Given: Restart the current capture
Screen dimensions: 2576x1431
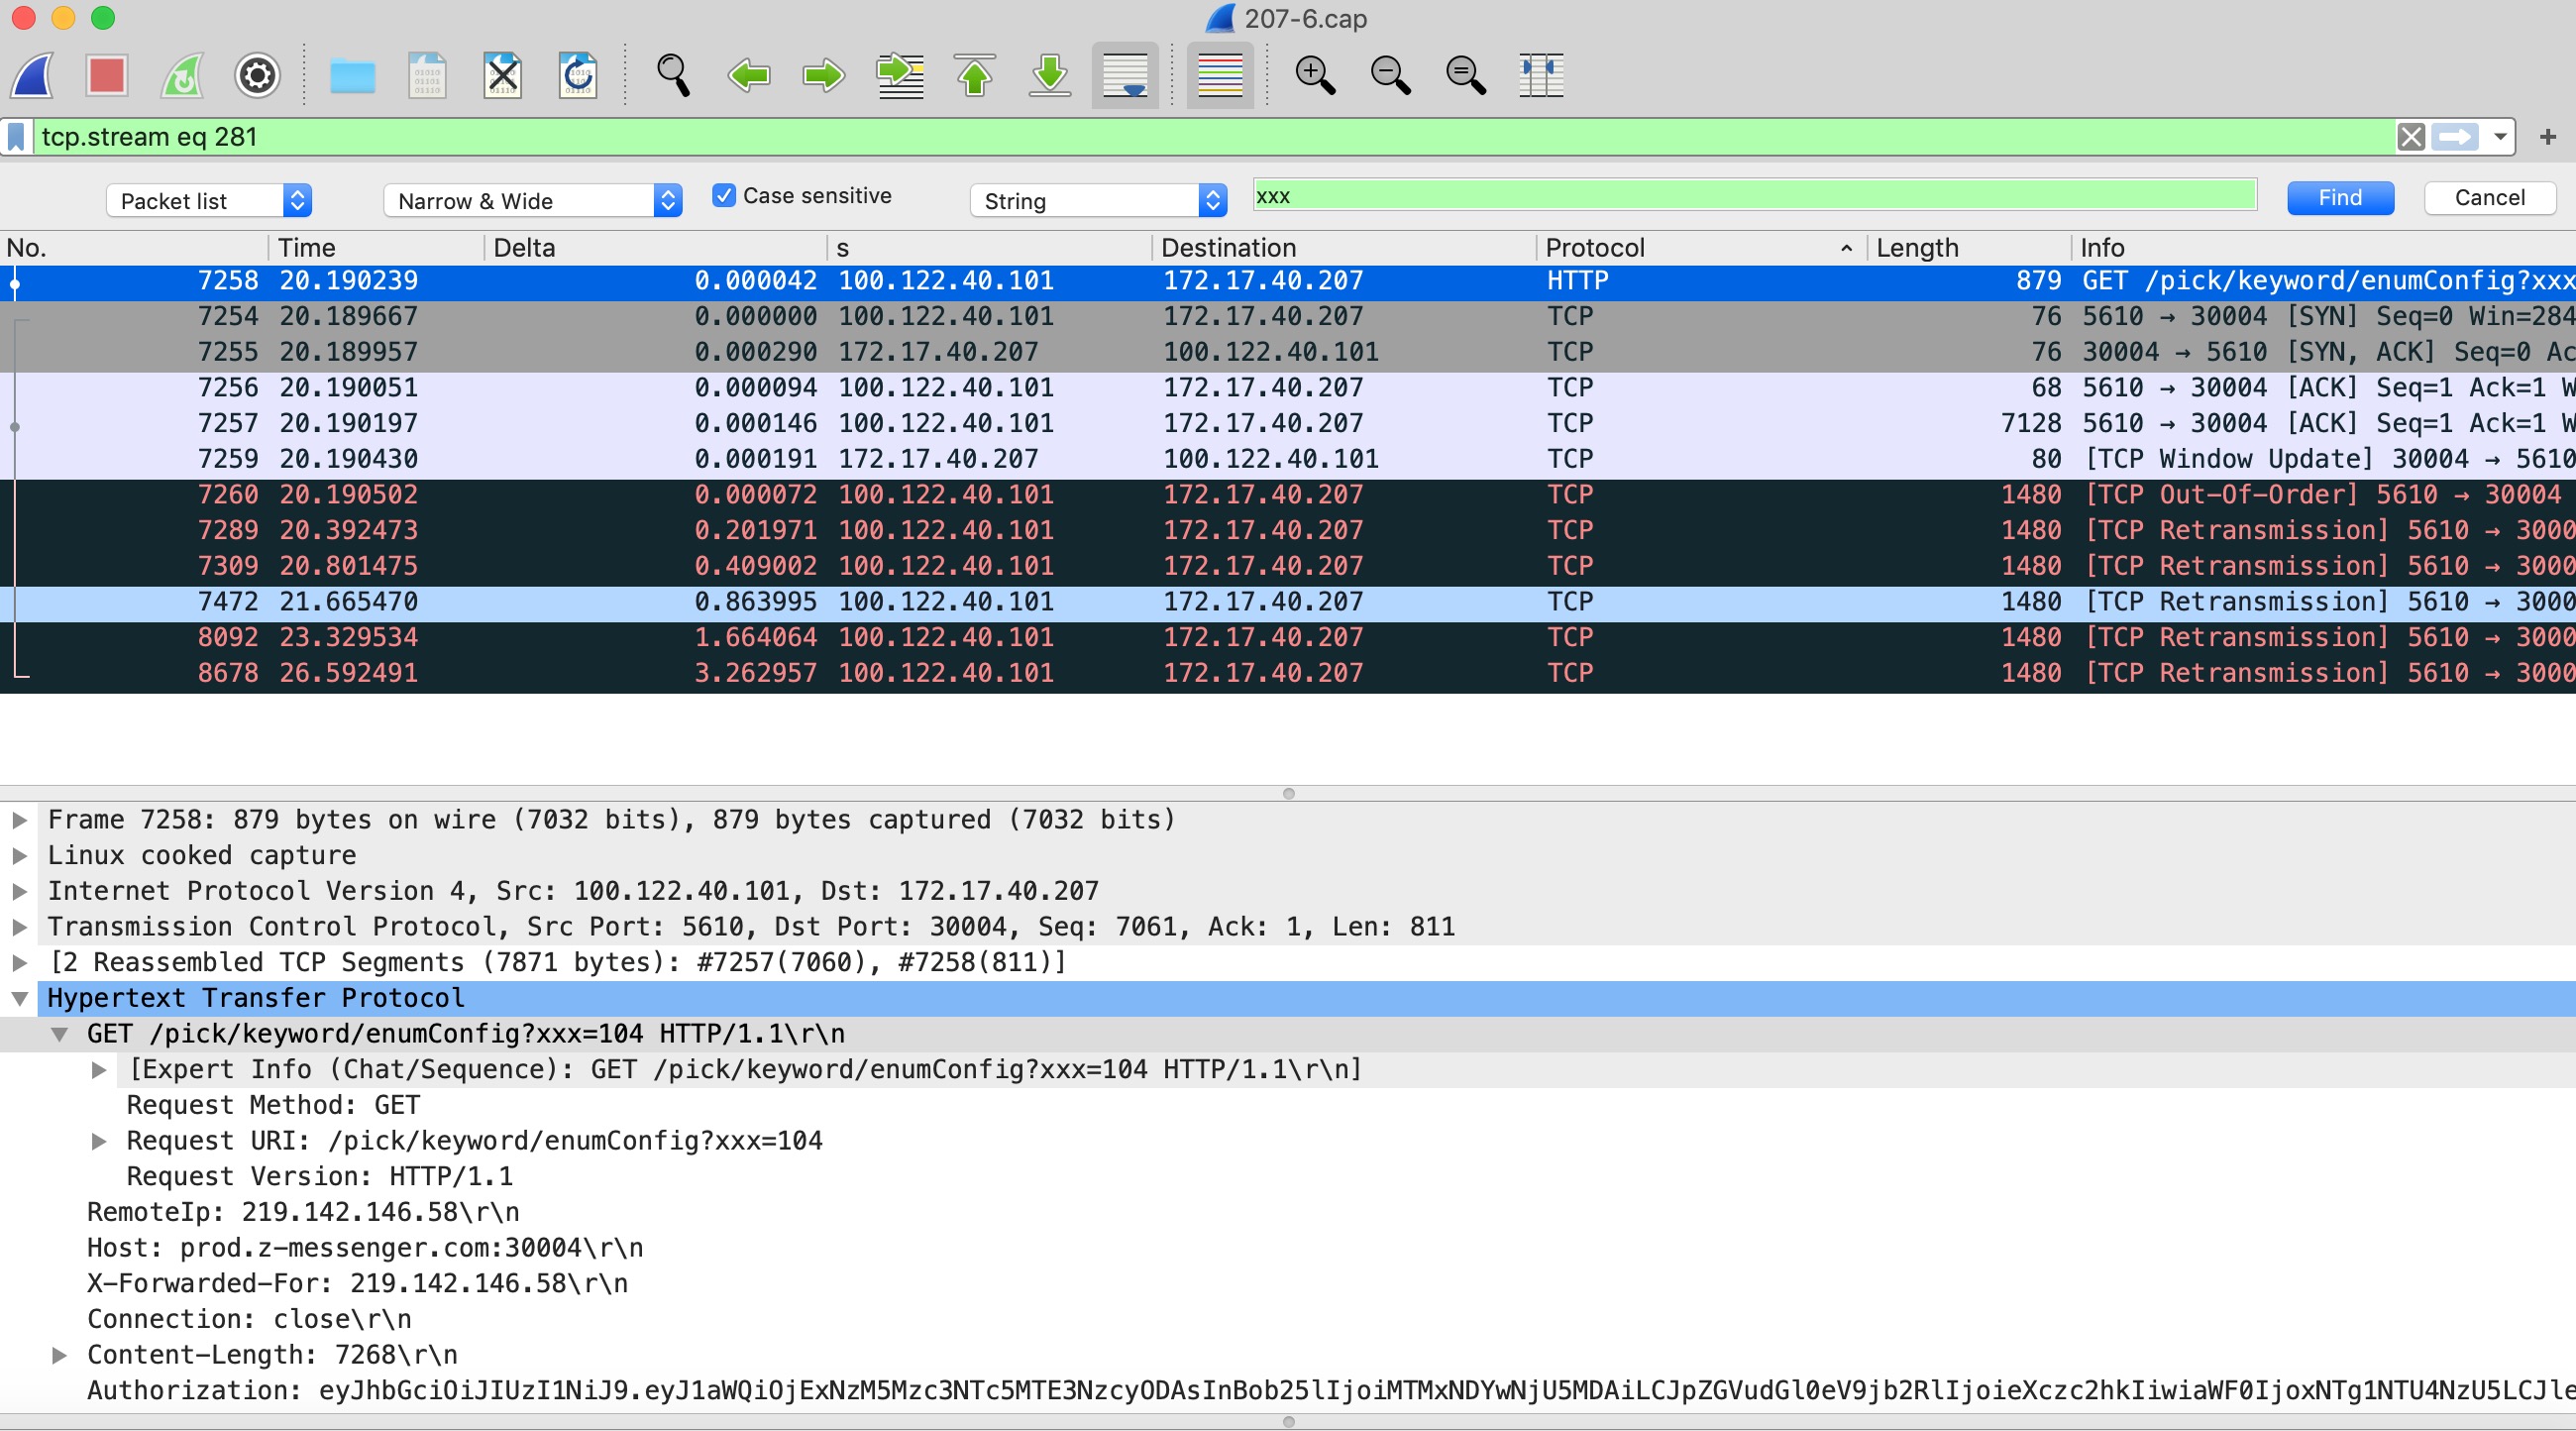Looking at the screenshot, I should pyautogui.click(x=182, y=75).
